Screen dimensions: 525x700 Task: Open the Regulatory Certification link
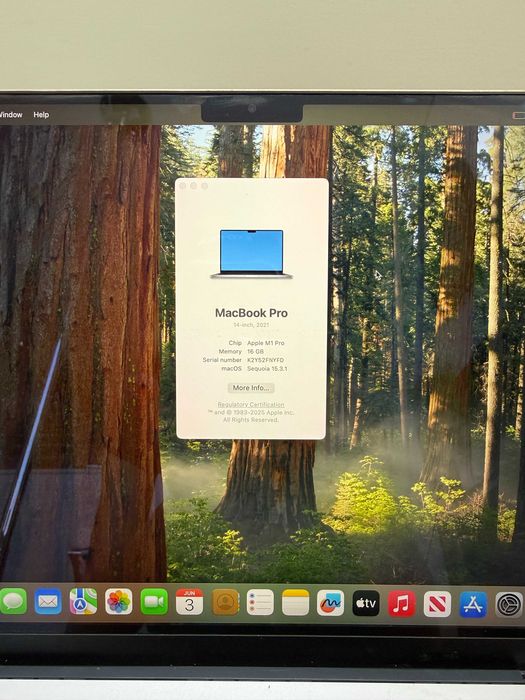click(x=251, y=404)
